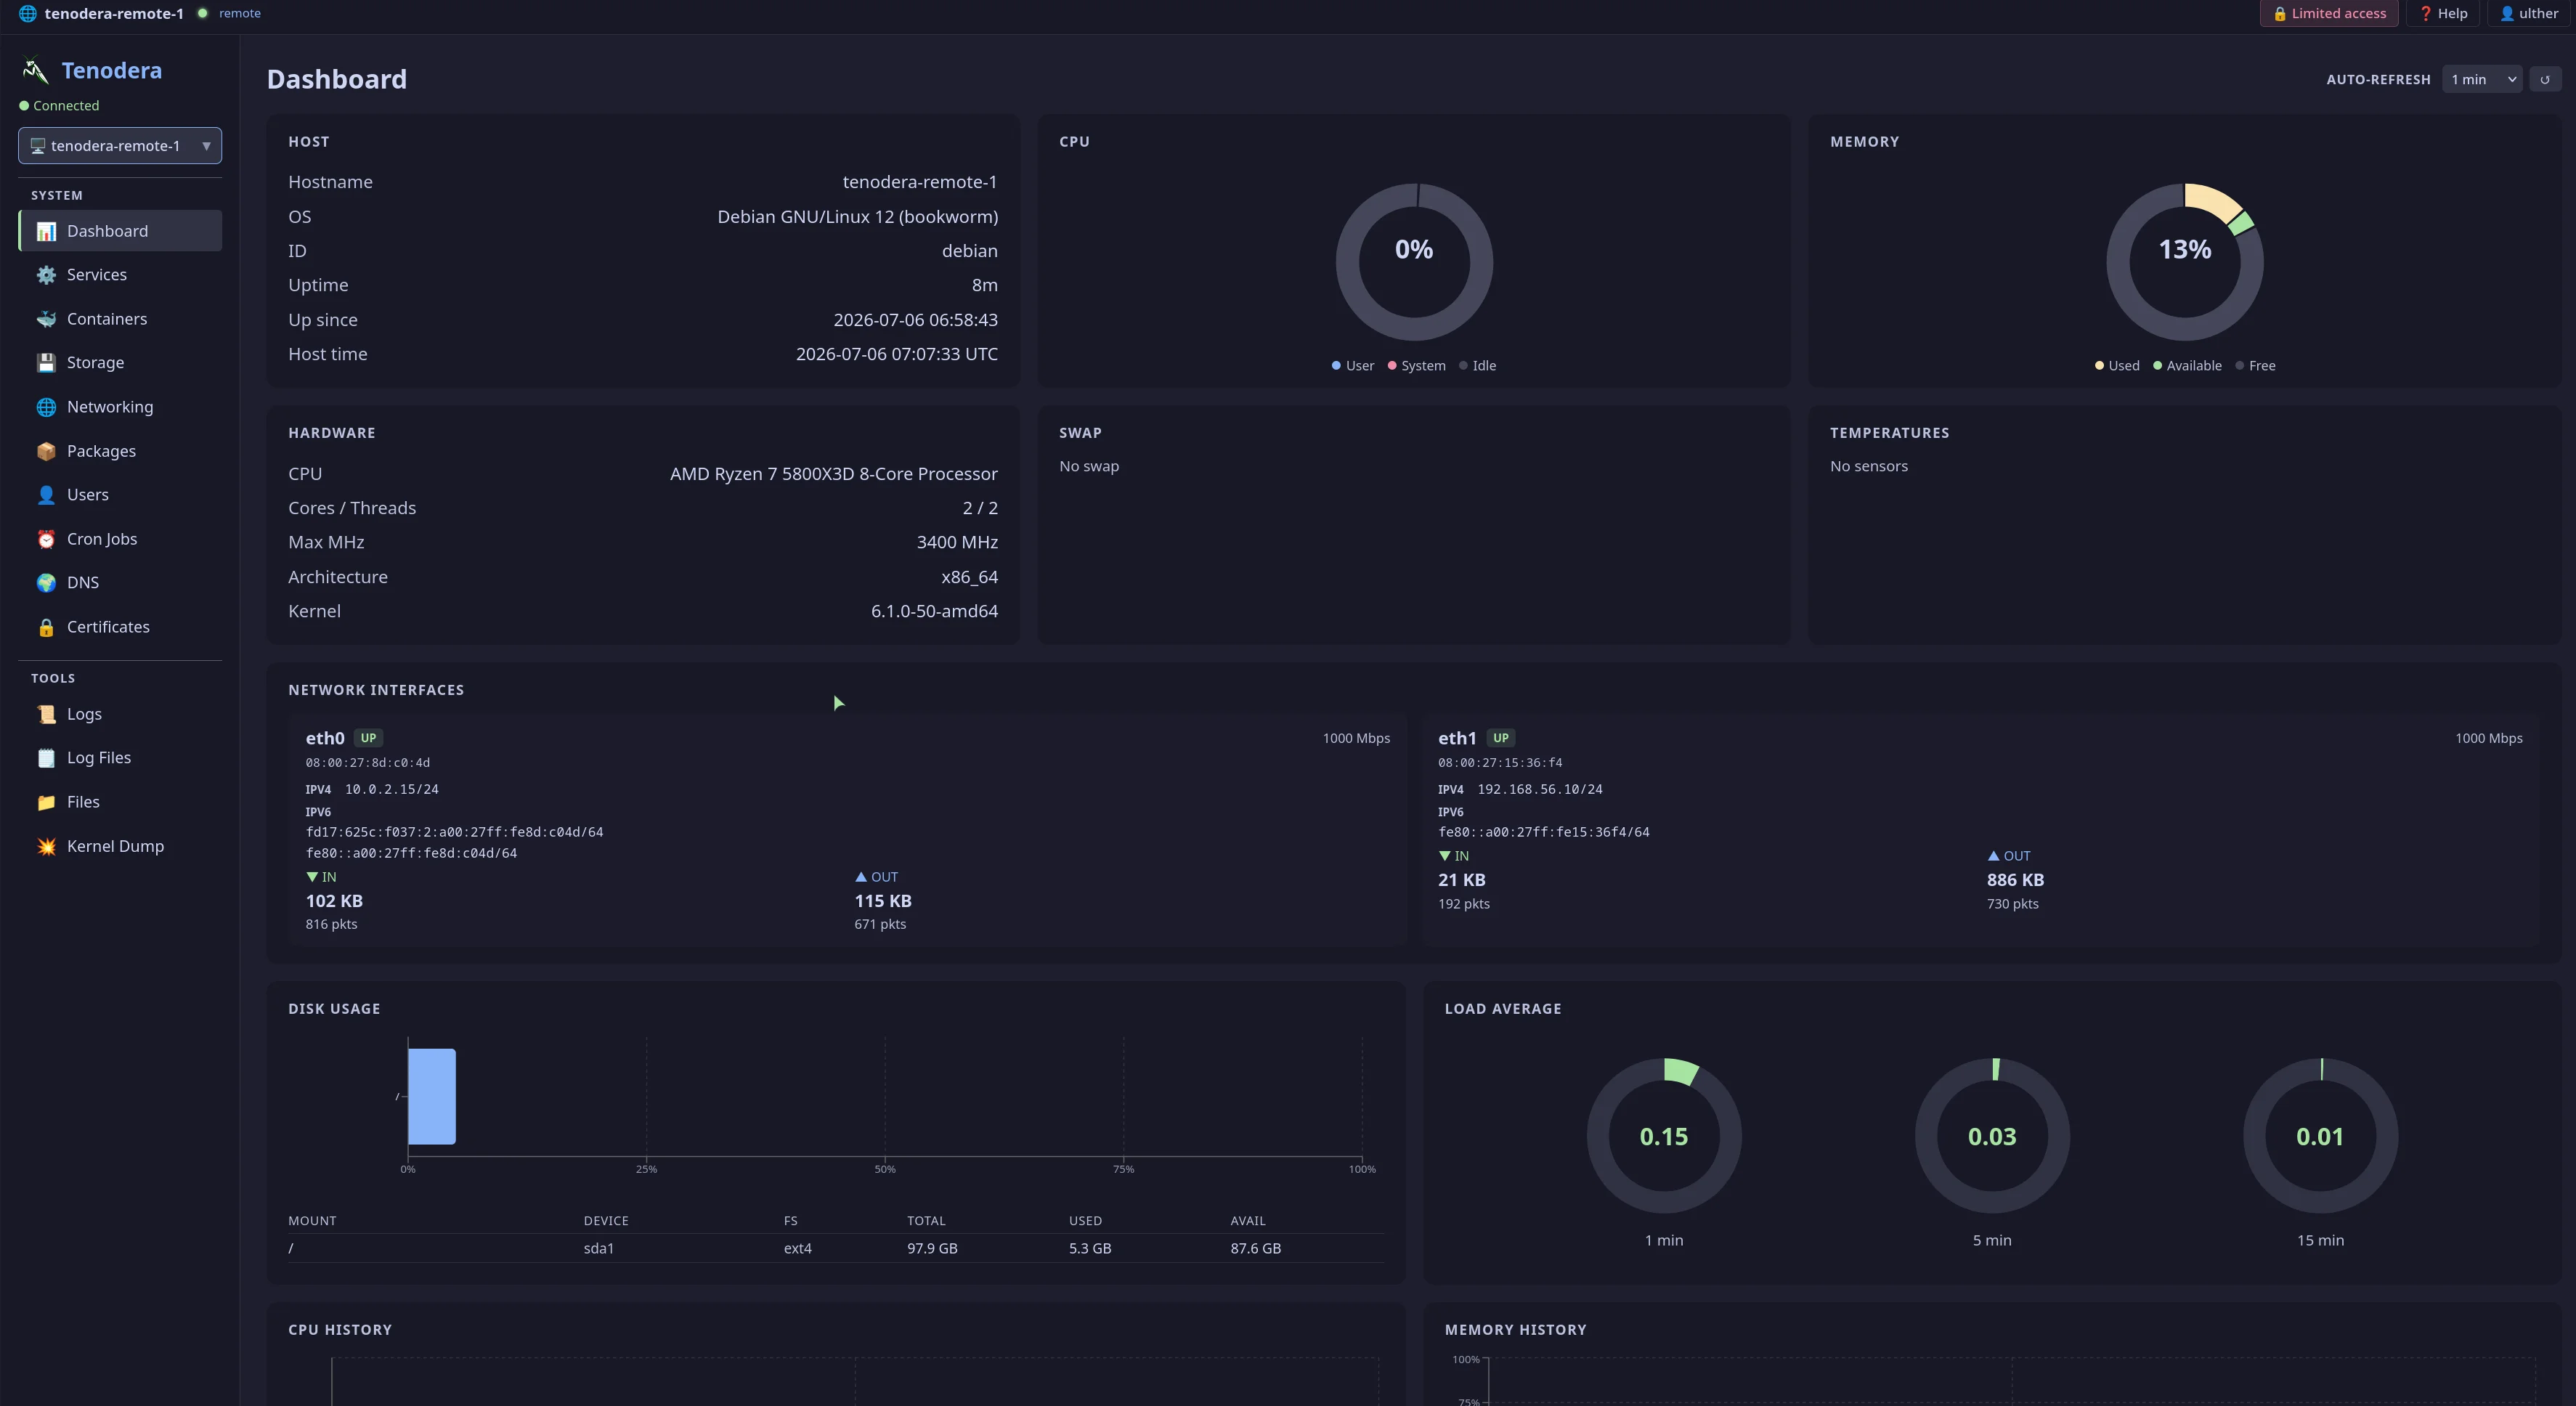Open the tenodera-remote-1 host selector dropdown
The width and height of the screenshot is (2576, 1406).
click(x=120, y=146)
